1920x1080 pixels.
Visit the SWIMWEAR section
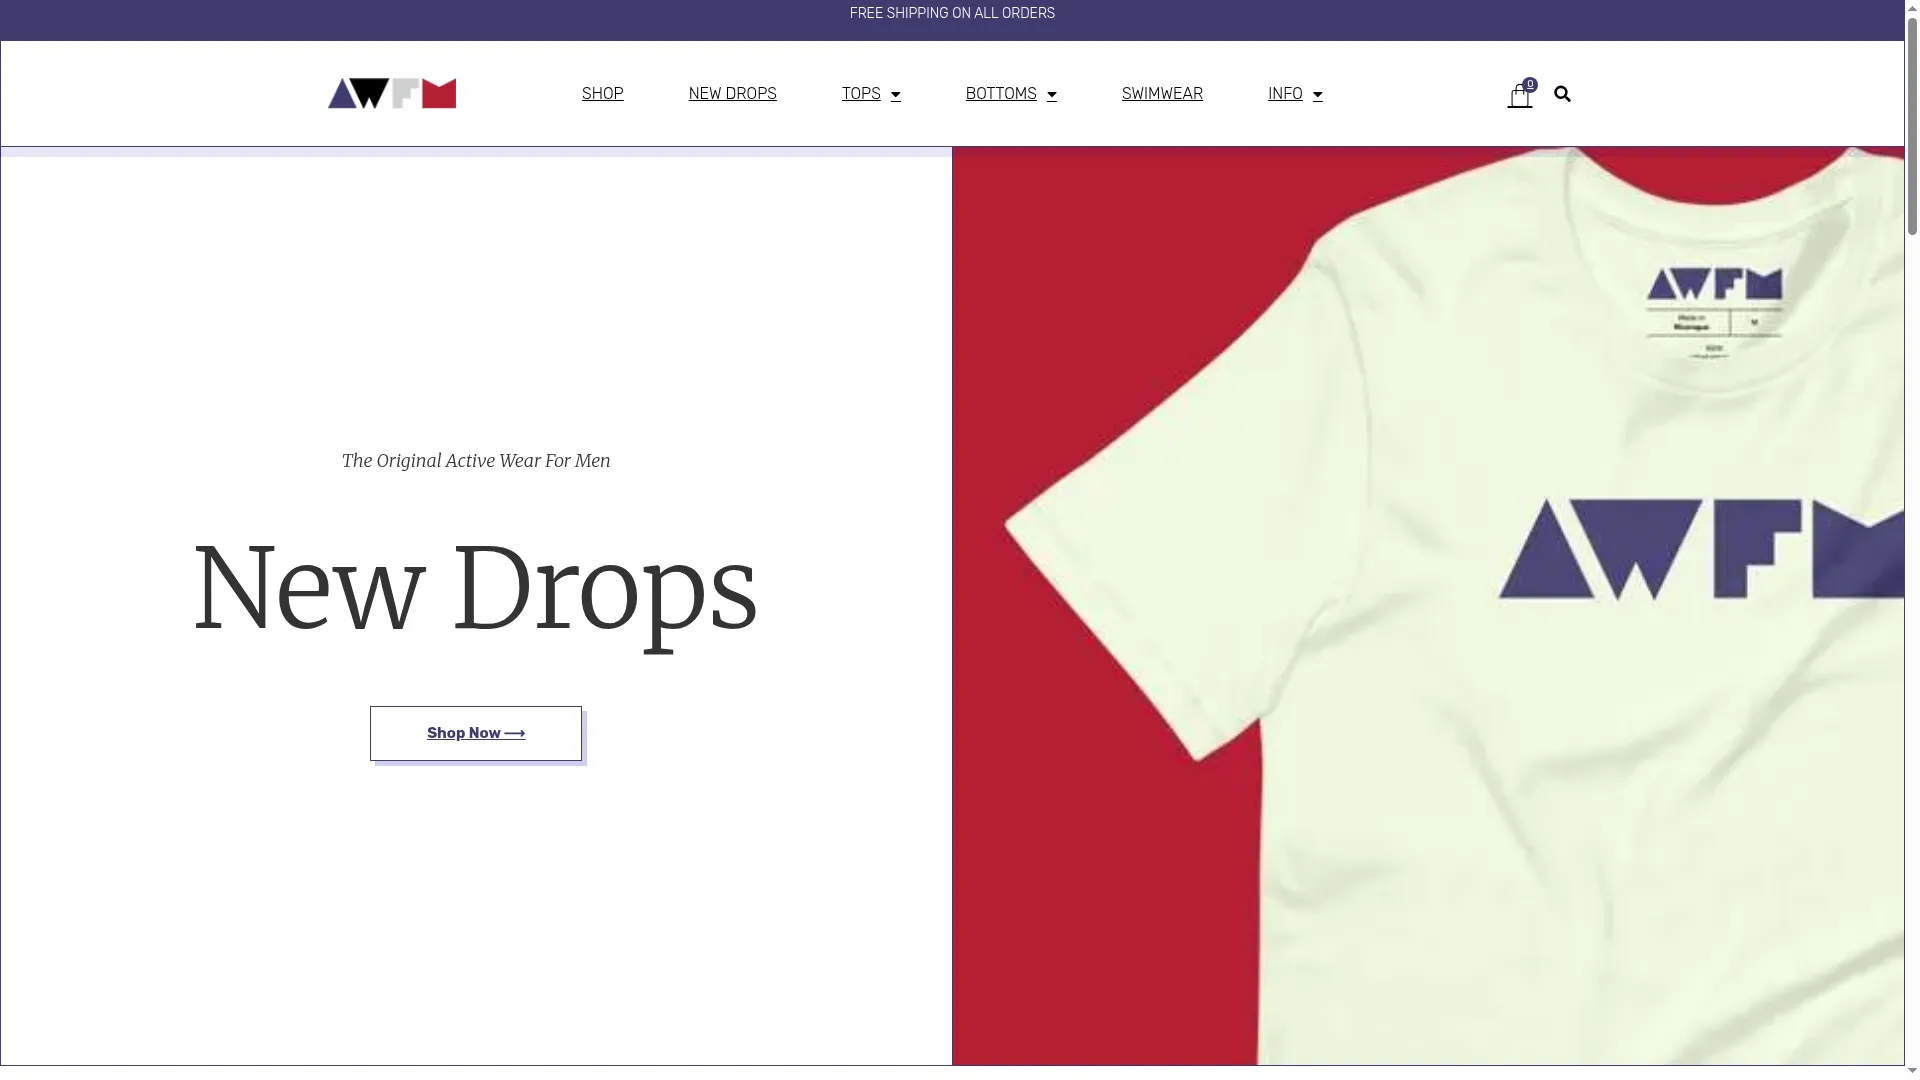coord(1162,94)
